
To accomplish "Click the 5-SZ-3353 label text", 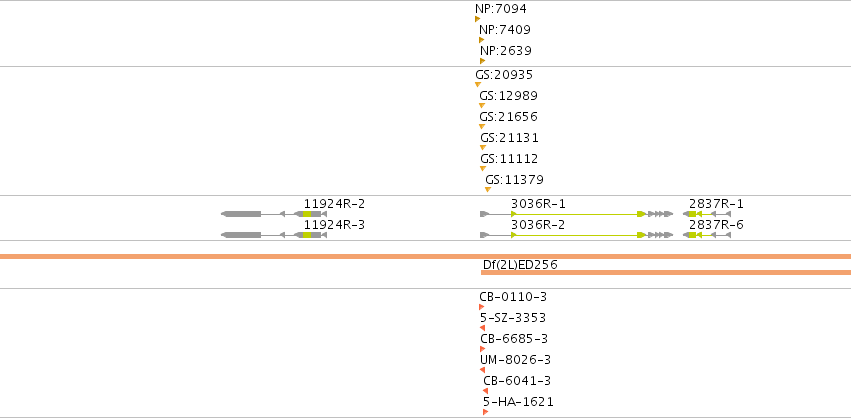I will 513,318.
